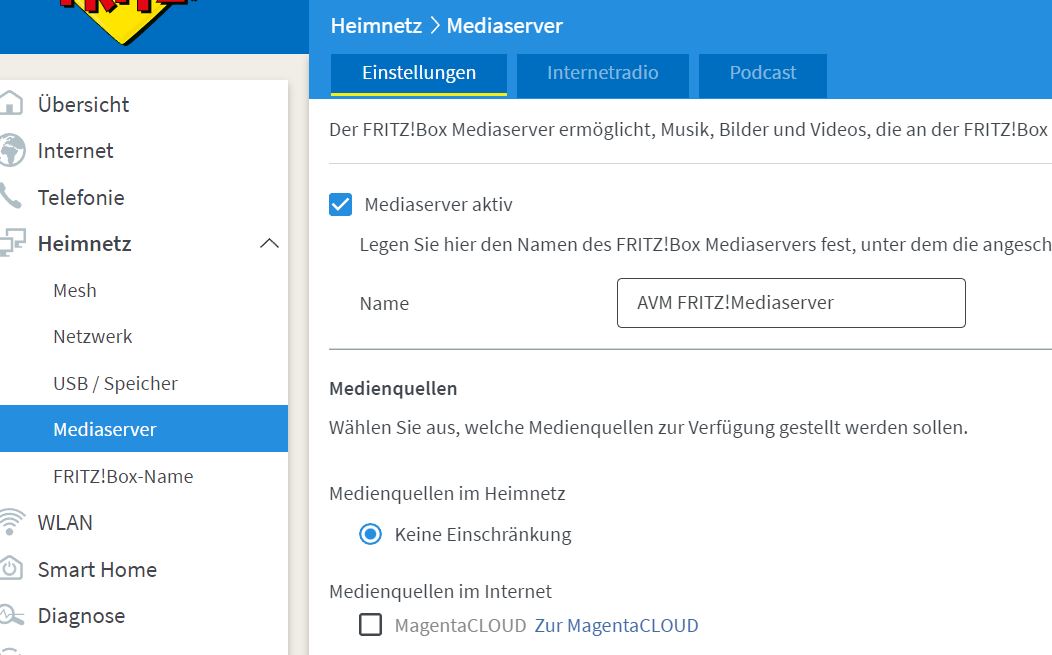Screen dimensions: 1052x655
Task: Enable the MagentaCLOUD media source checkbox
Action: 370,624
